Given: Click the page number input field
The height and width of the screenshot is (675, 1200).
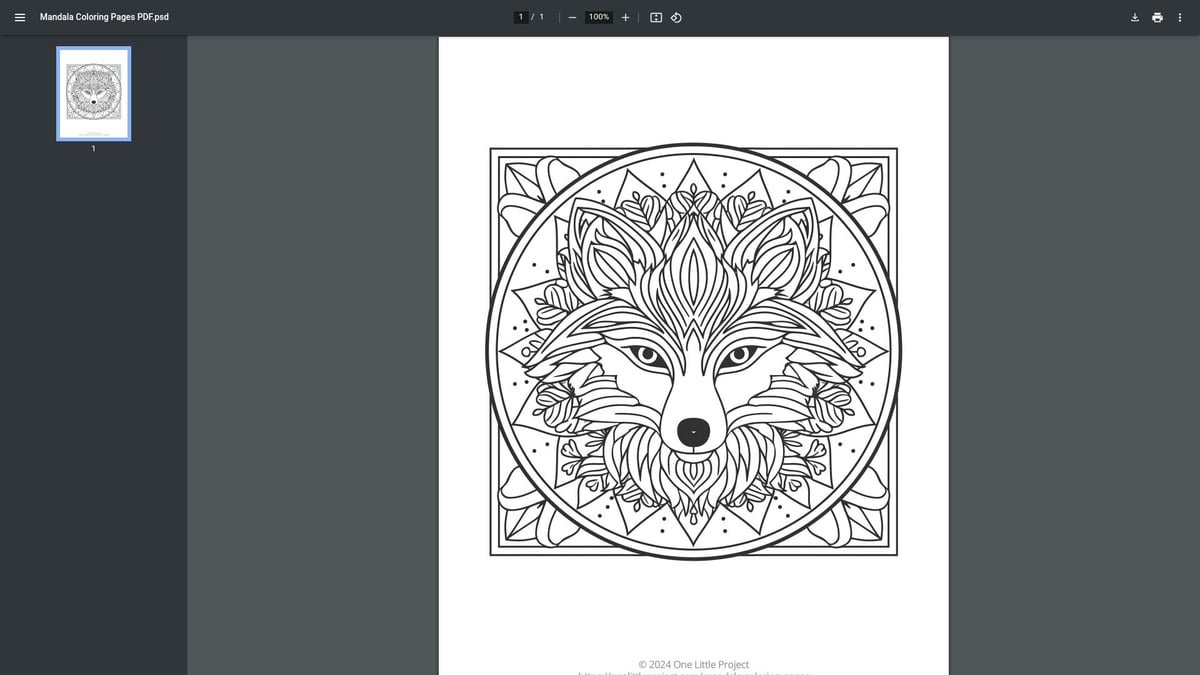Looking at the screenshot, I should coord(521,16).
